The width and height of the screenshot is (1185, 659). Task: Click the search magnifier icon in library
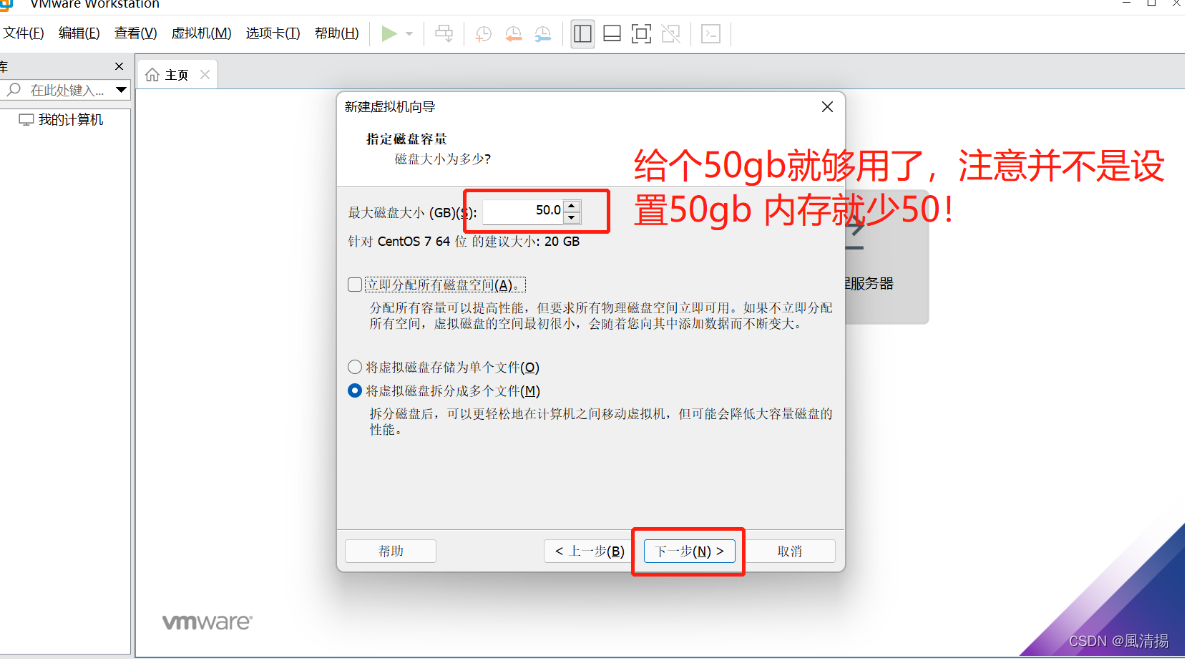[14, 90]
